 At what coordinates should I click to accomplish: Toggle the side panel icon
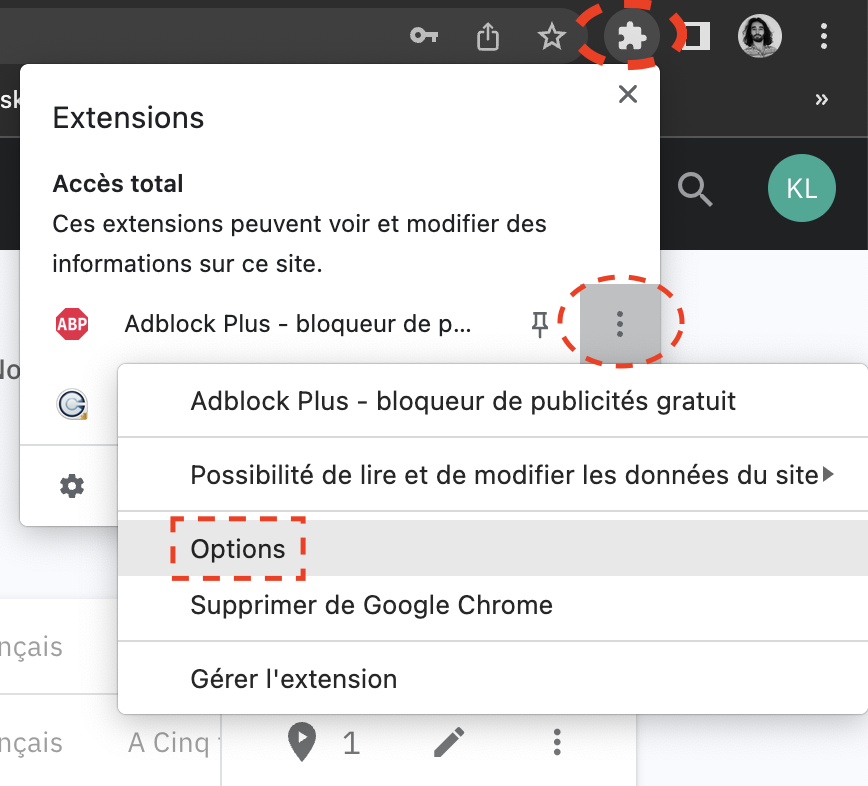tap(697, 37)
